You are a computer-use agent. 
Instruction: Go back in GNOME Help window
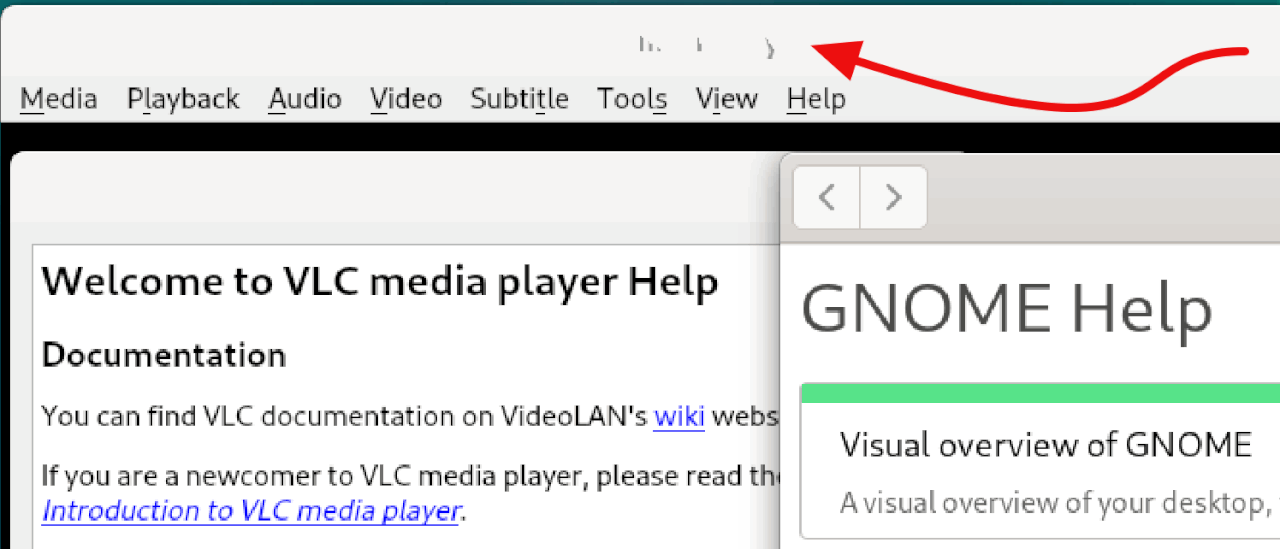pyautogui.click(x=827, y=197)
